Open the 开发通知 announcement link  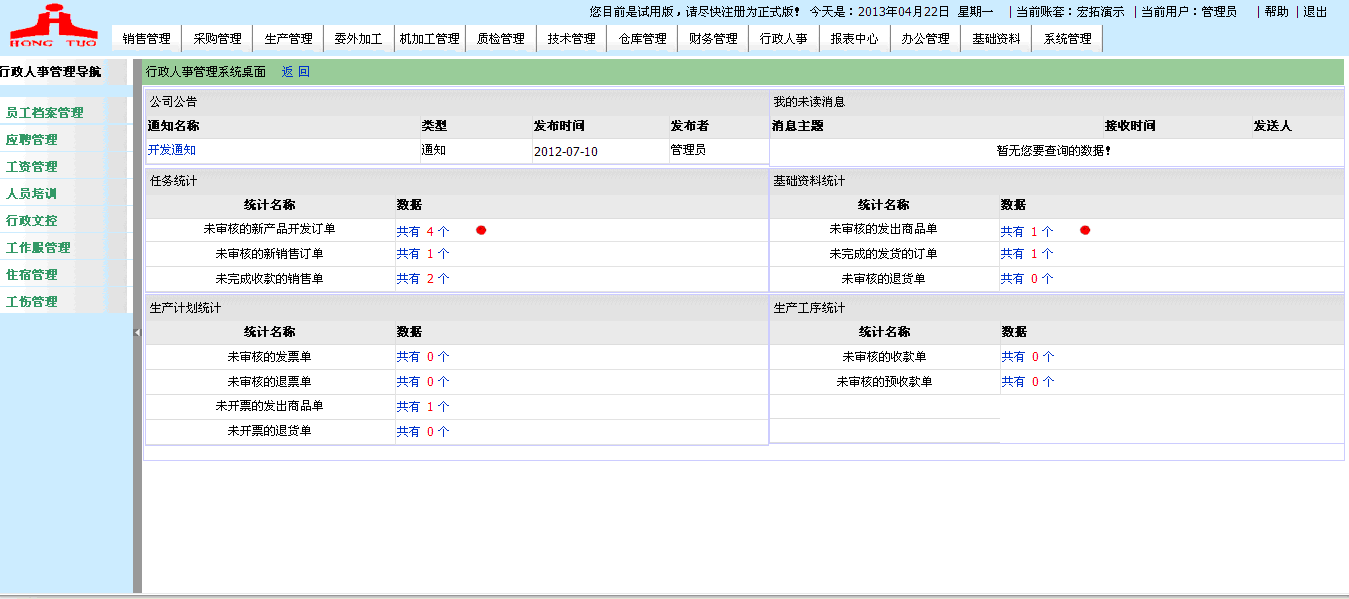tap(172, 150)
